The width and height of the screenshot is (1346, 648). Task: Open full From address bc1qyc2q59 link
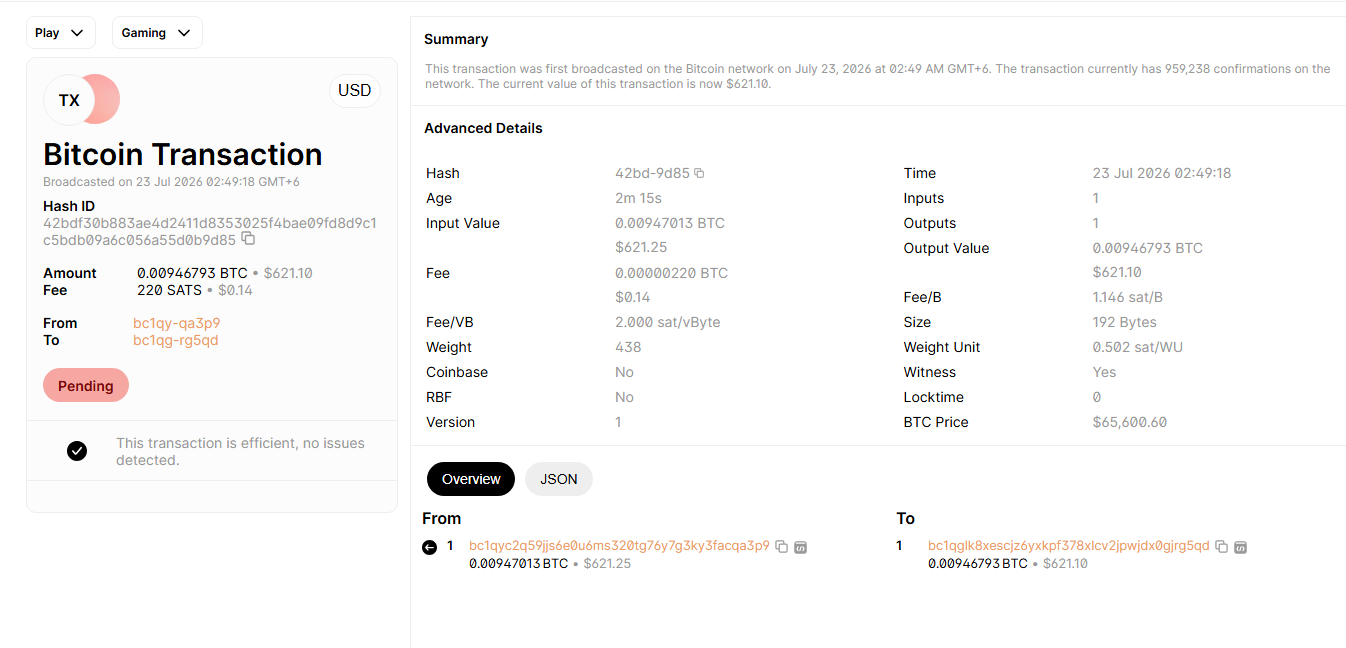tap(619, 546)
